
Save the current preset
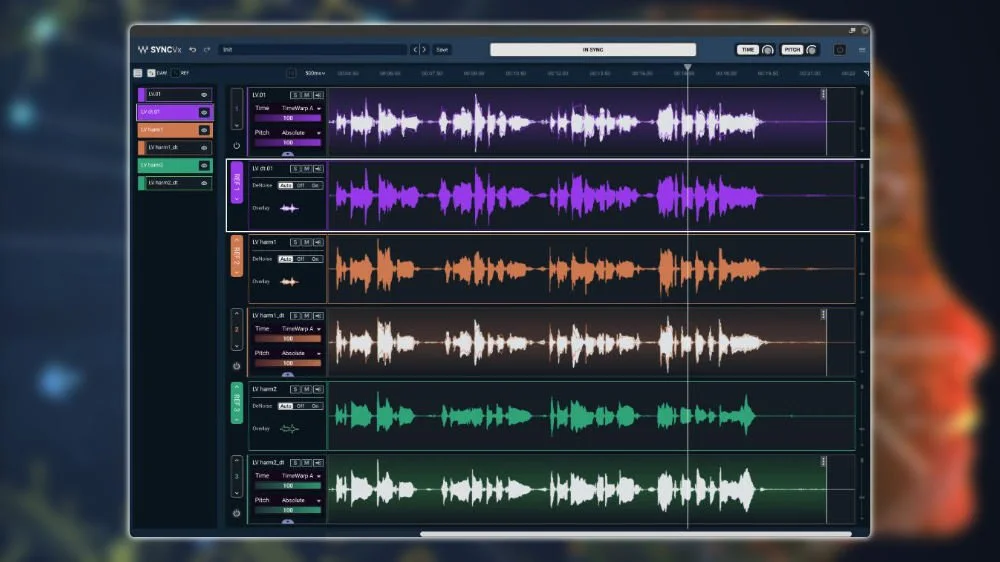(x=442, y=50)
